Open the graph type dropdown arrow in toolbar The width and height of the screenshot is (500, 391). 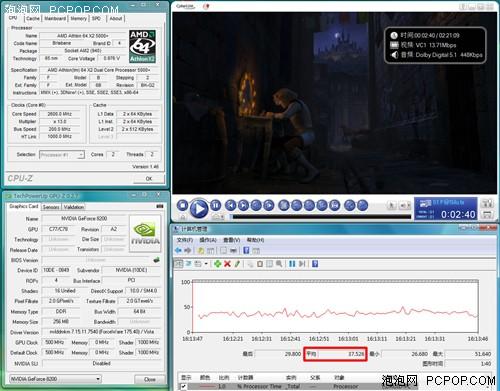(x=206, y=264)
